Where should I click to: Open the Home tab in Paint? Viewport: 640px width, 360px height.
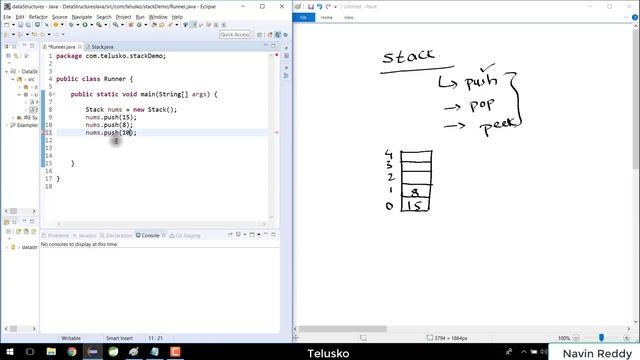(x=327, y=18)
